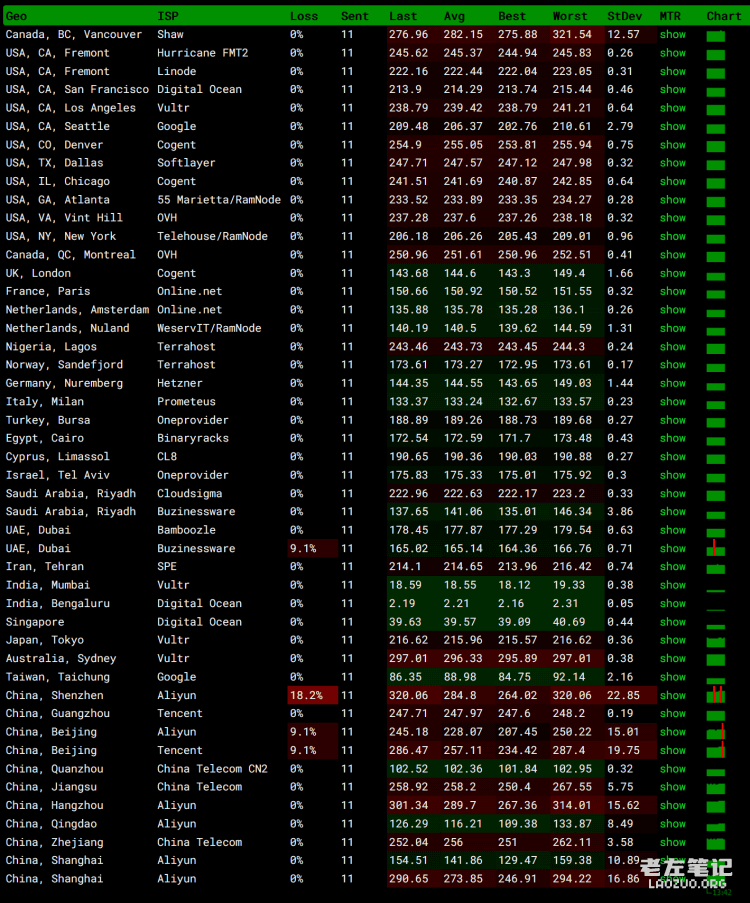The height and width of the screenshot is (903, 750).
Task: Show MTR for Denver Cogent
Action: click(673, 145)
